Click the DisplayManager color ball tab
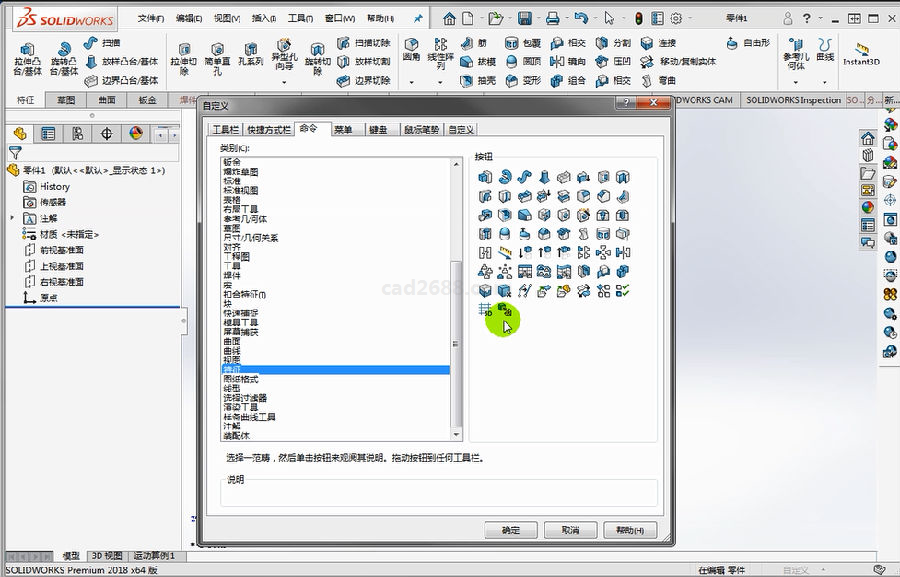Viewport: 900px width, 577px height. pyautogui.click(x=136, y=134)
